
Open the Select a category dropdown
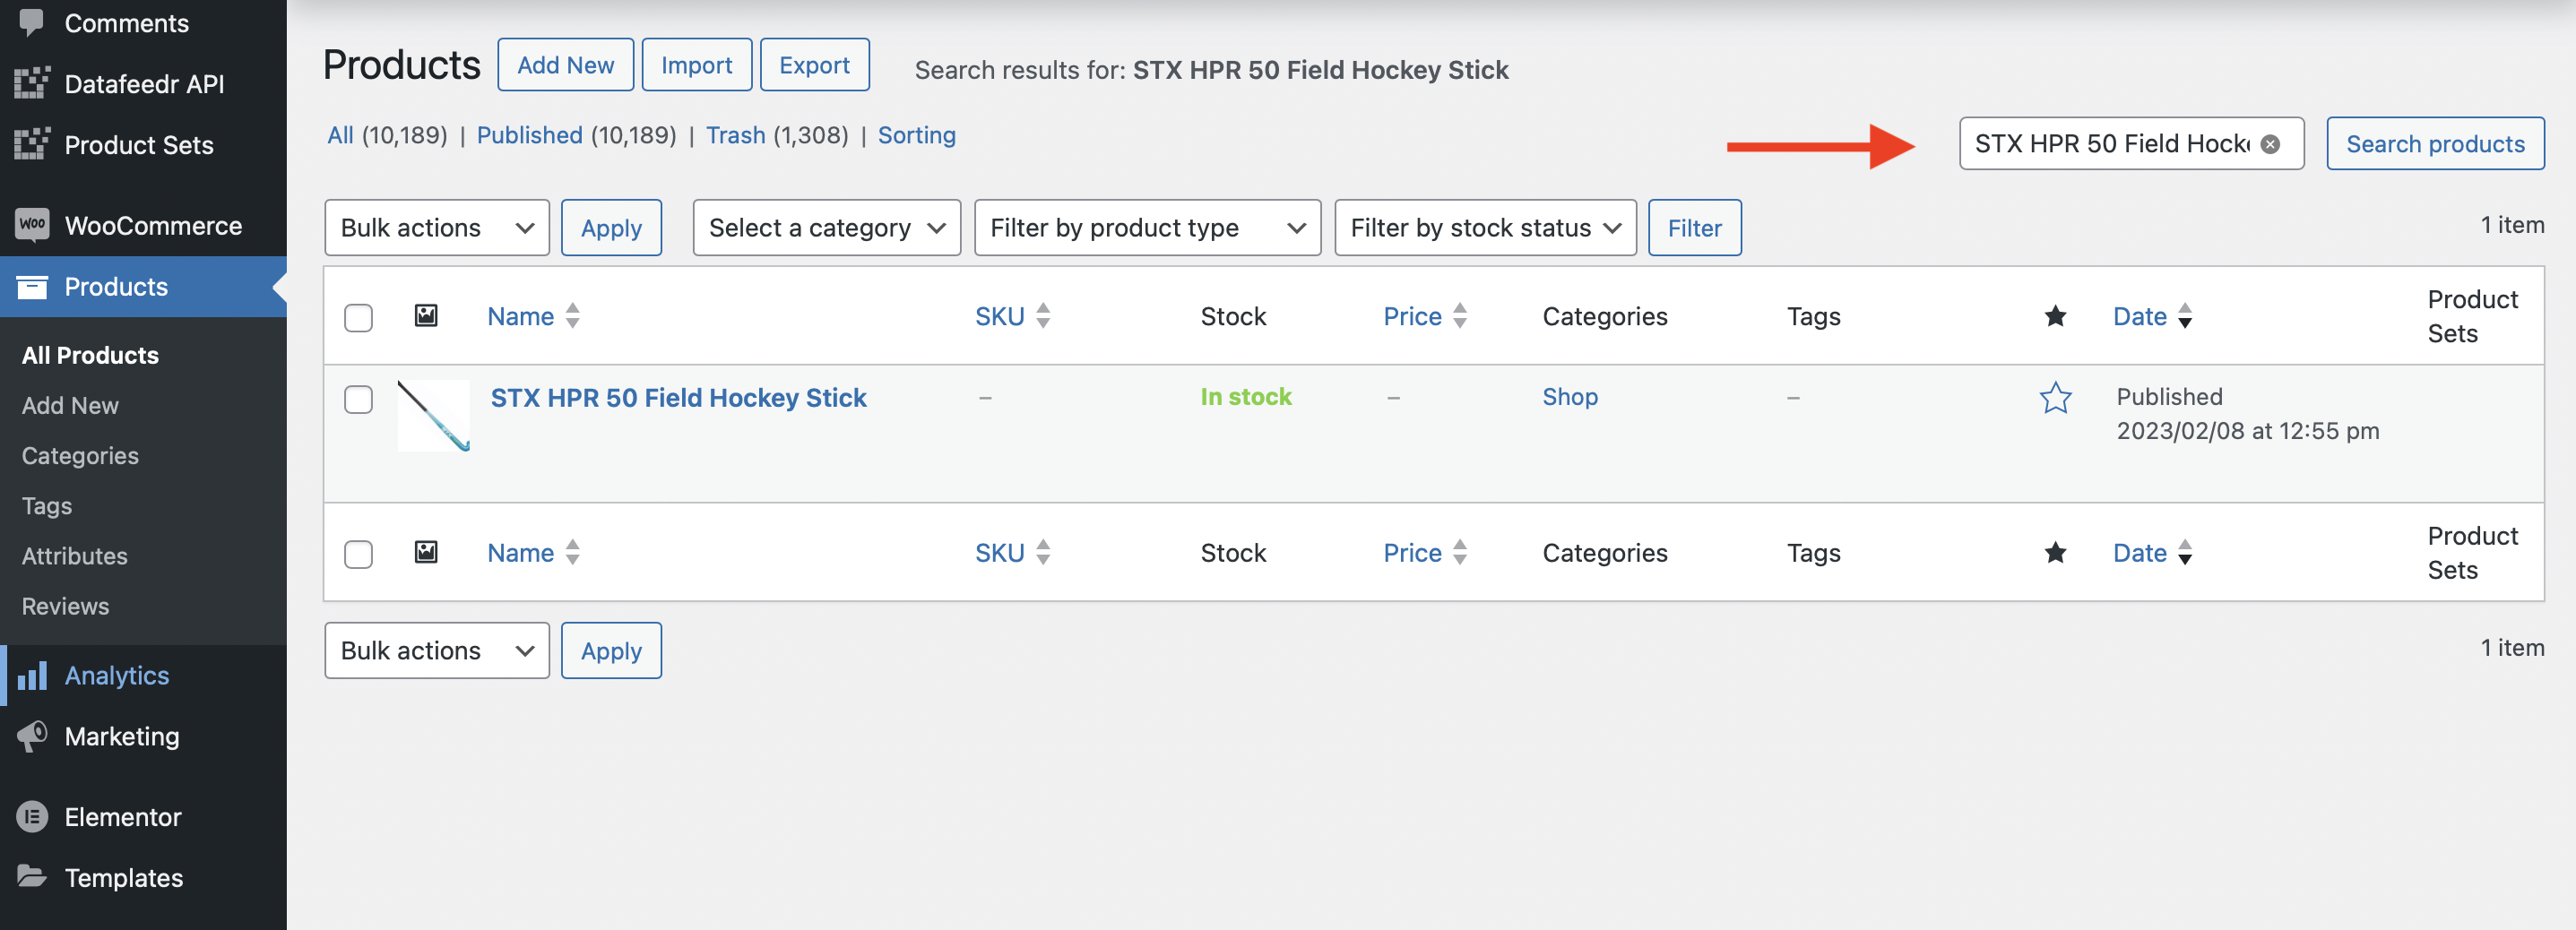826,228
